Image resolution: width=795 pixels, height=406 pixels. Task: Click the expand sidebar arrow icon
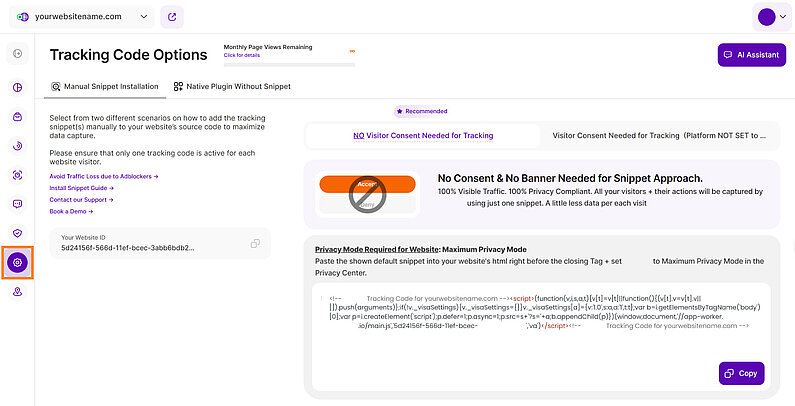(x=17, y=53)
